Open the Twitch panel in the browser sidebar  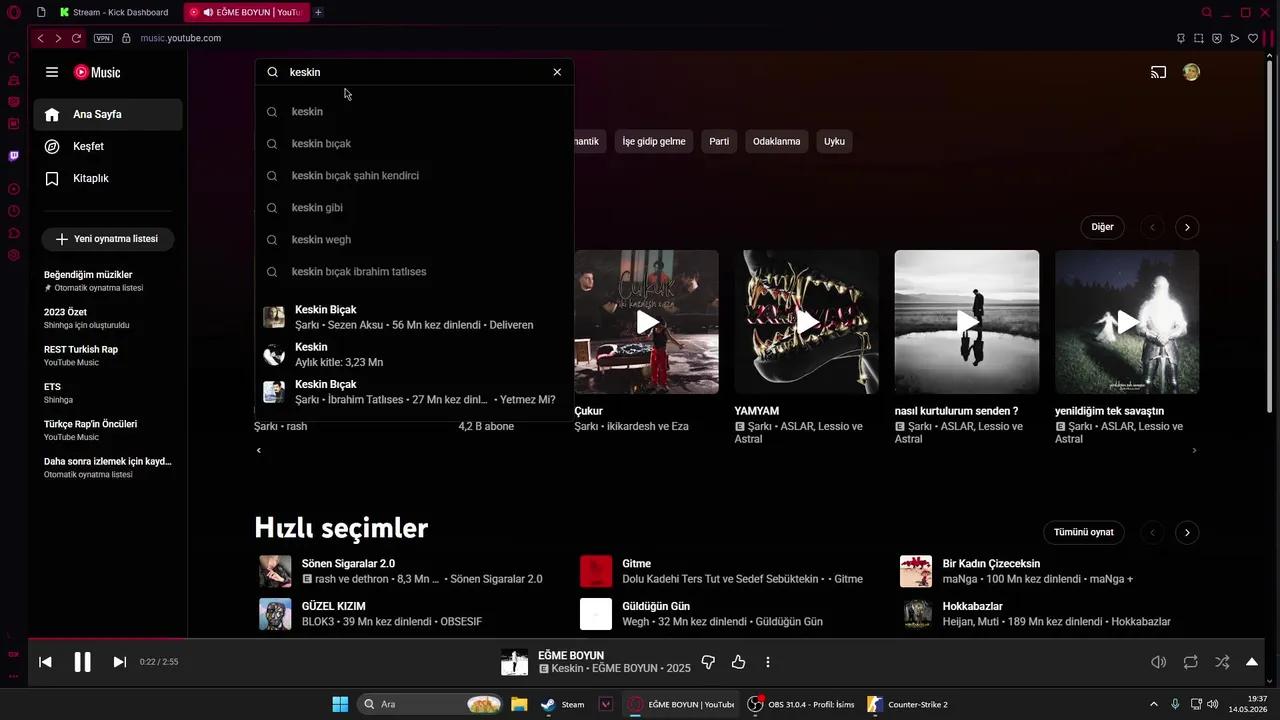click(x=14, y=156)
